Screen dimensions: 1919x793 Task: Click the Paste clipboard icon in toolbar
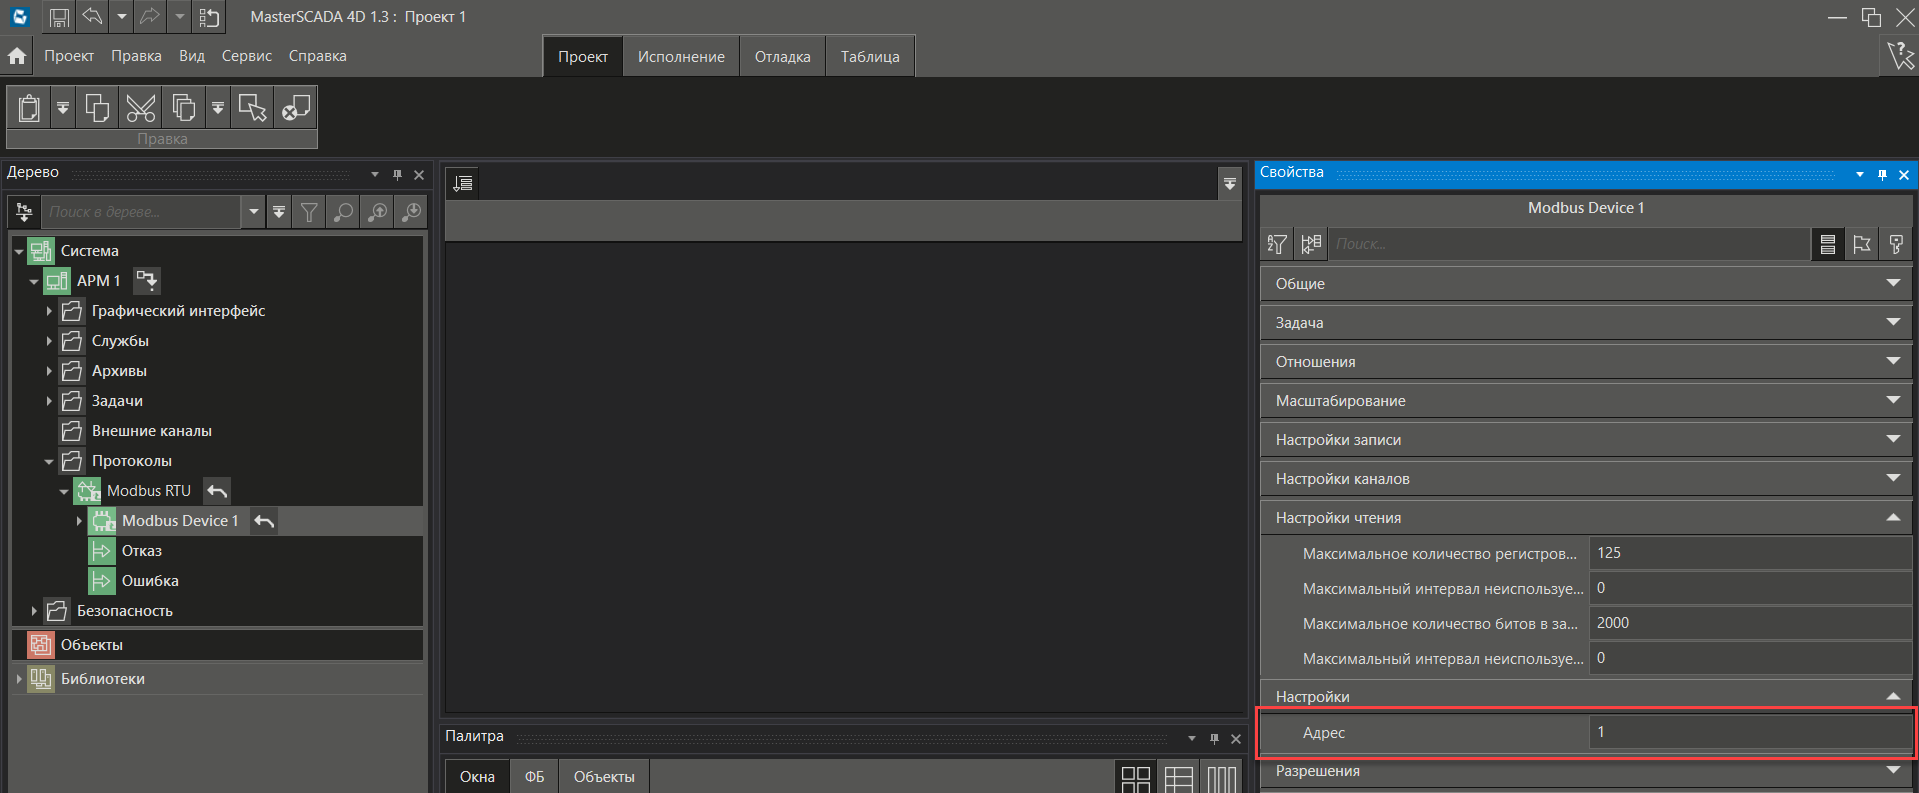[x=30, y=108]
